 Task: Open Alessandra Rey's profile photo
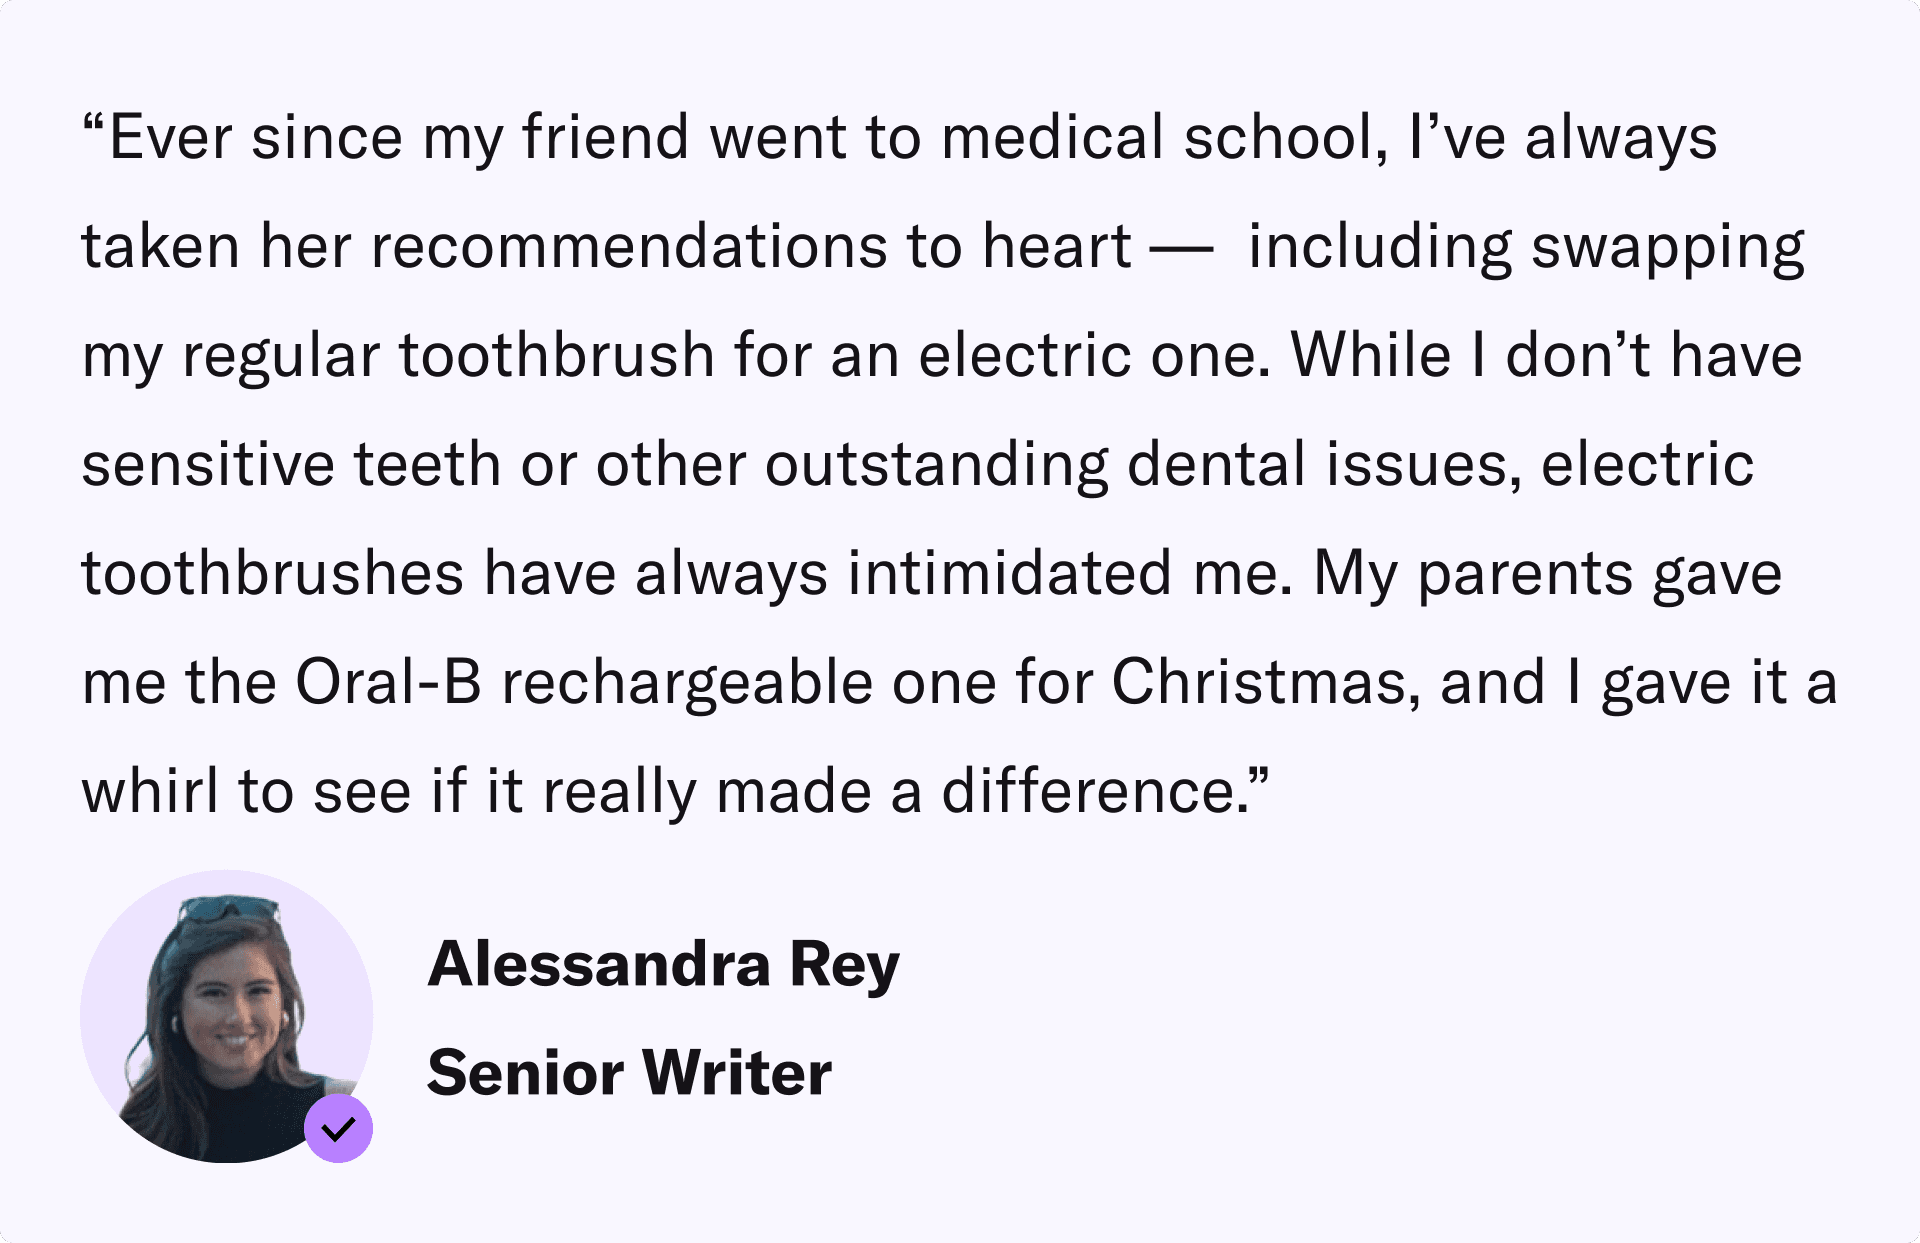click(226, 1015)
